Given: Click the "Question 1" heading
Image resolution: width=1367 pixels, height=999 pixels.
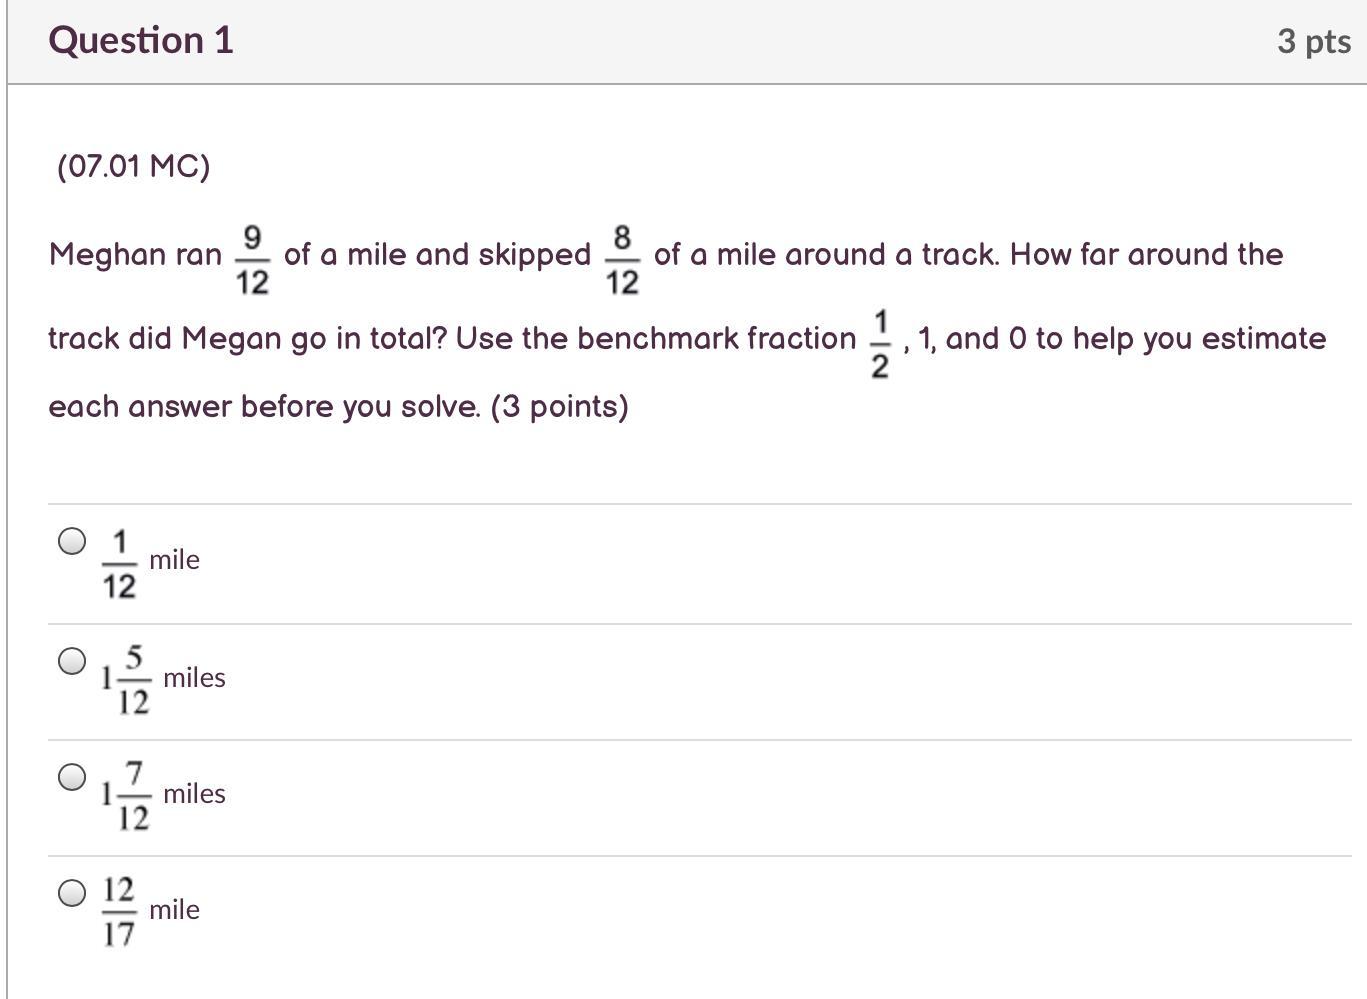Looking at the screenshot, I should pyautogui.click(x=141, y=40).
